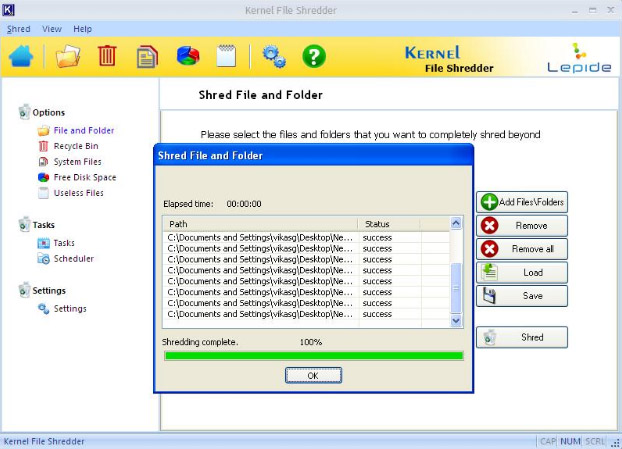
Task: Click the Remove button
Action: pos(522,225)
